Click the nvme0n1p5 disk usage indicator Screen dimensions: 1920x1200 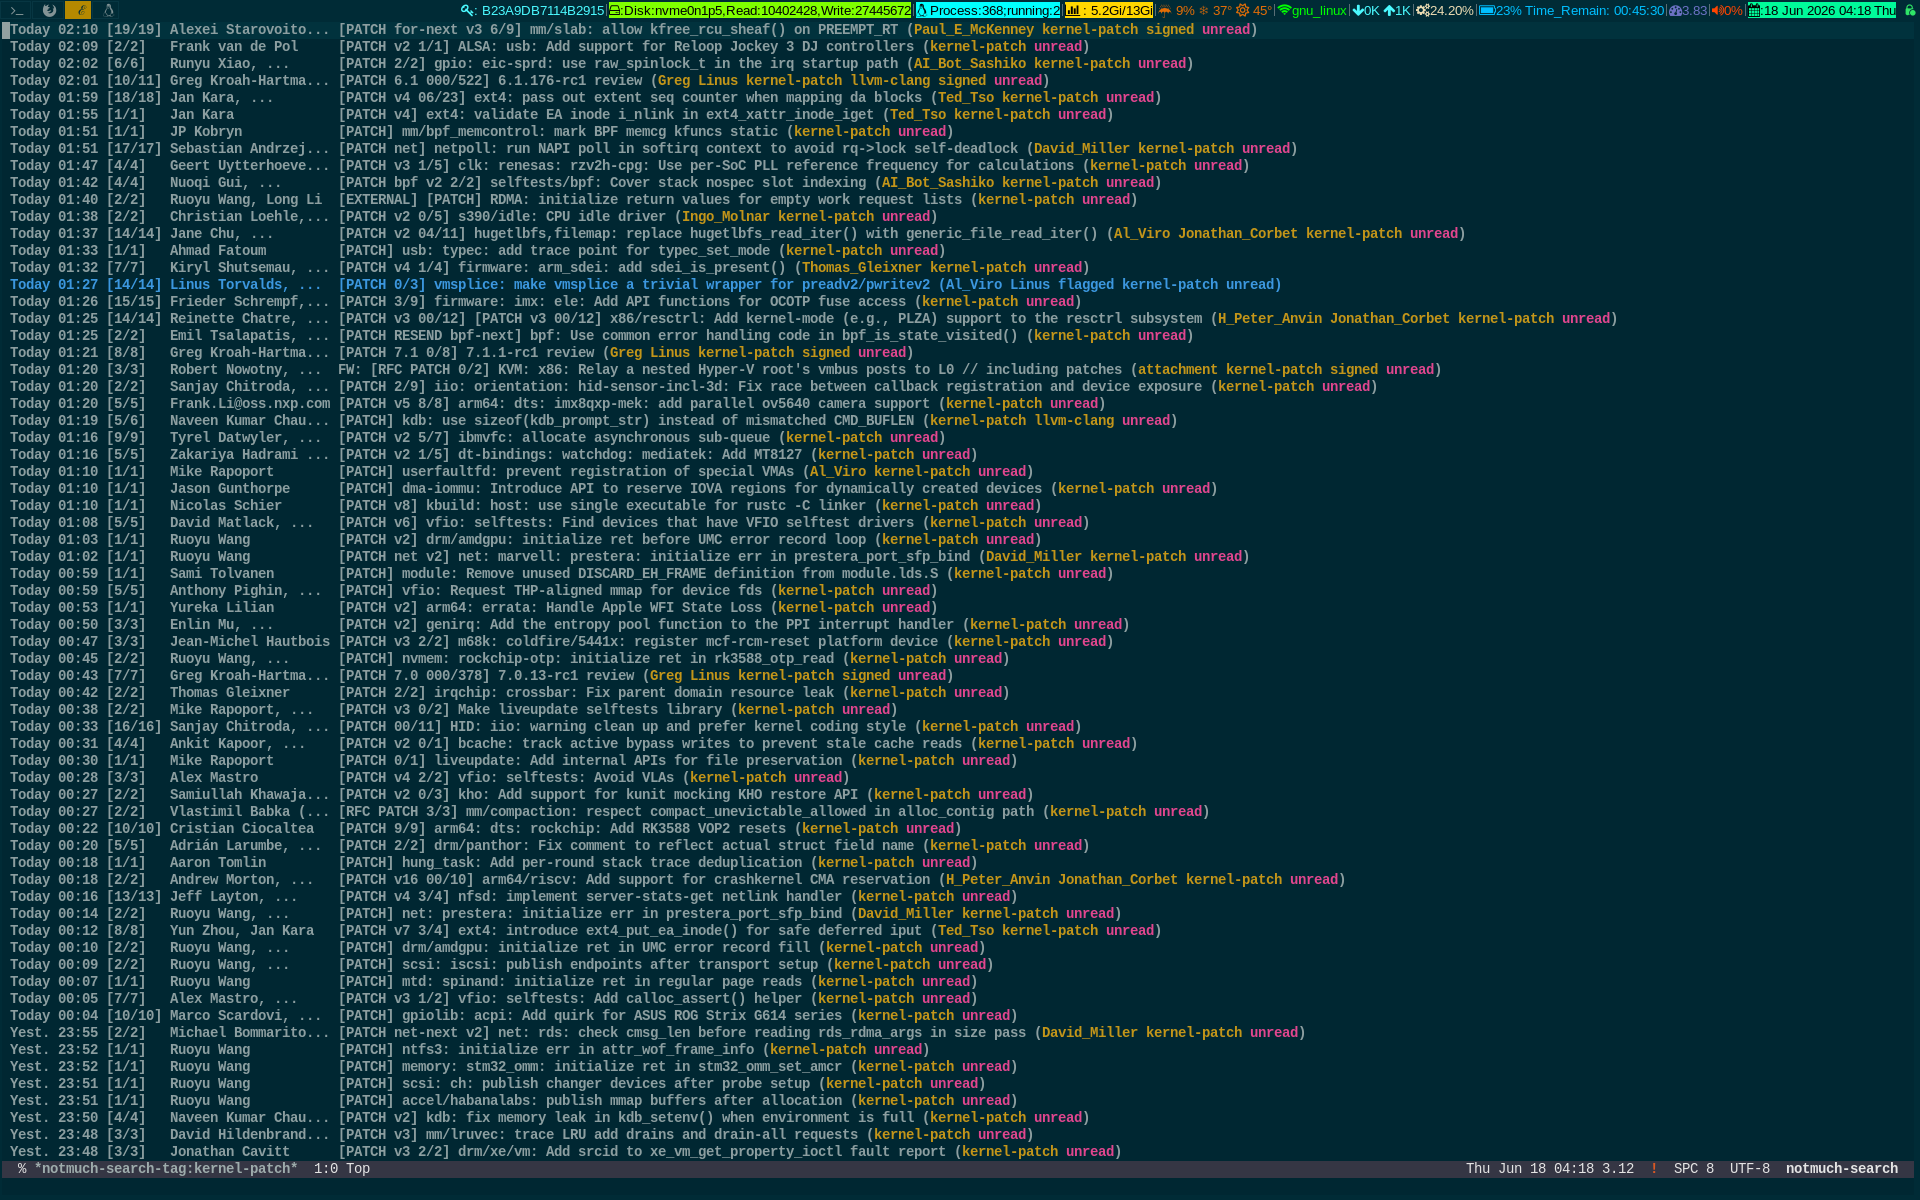coord(760,10)
